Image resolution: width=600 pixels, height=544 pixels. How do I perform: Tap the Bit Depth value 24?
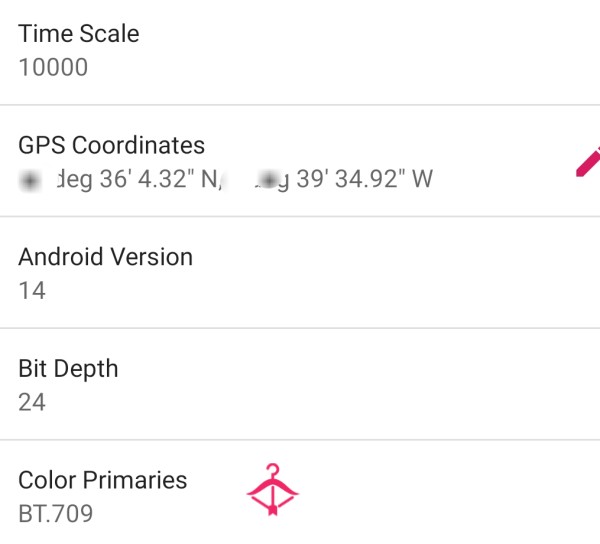(32, 402)
